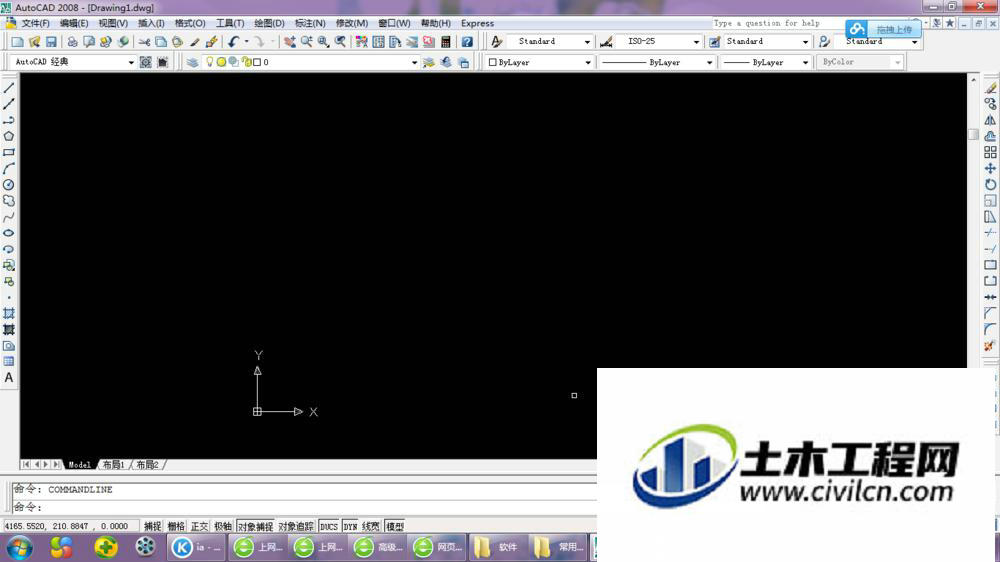This screenshot has height=562, width=1000.
Task: Click the Cut scissors icon
Action: pyautogui.click(x=144, y=41)
